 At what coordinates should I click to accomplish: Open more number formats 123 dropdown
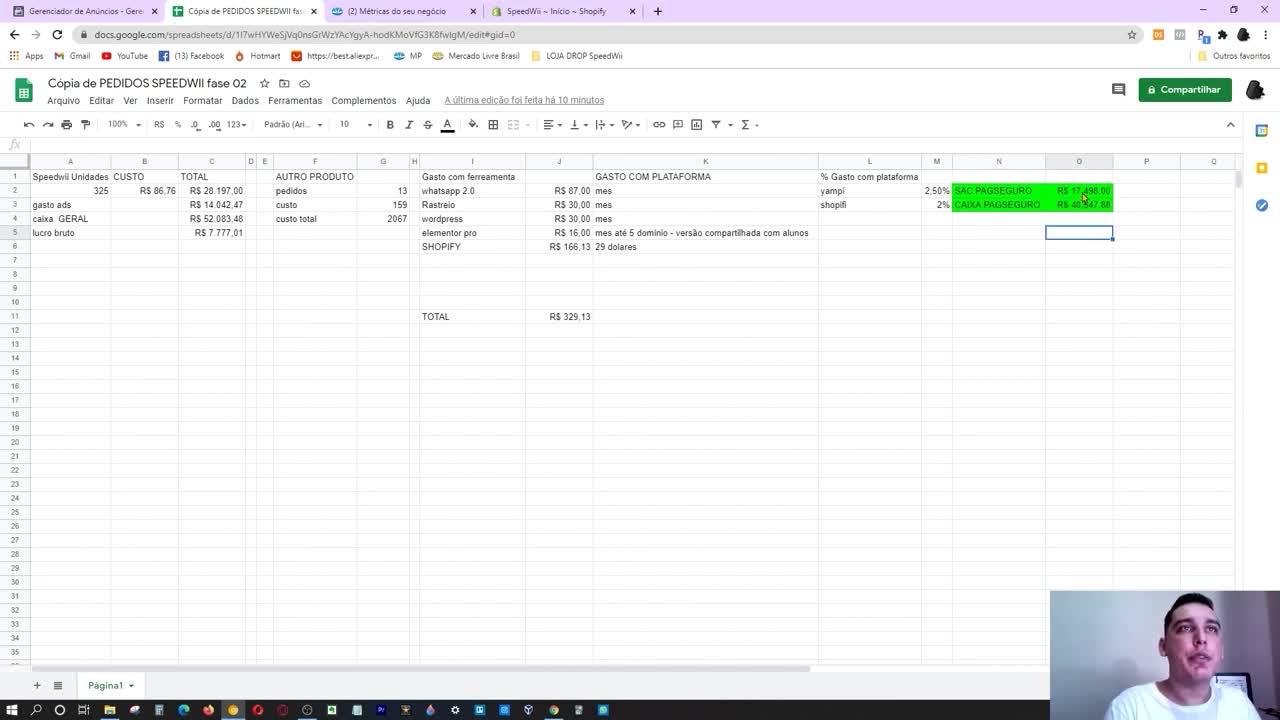237,125
